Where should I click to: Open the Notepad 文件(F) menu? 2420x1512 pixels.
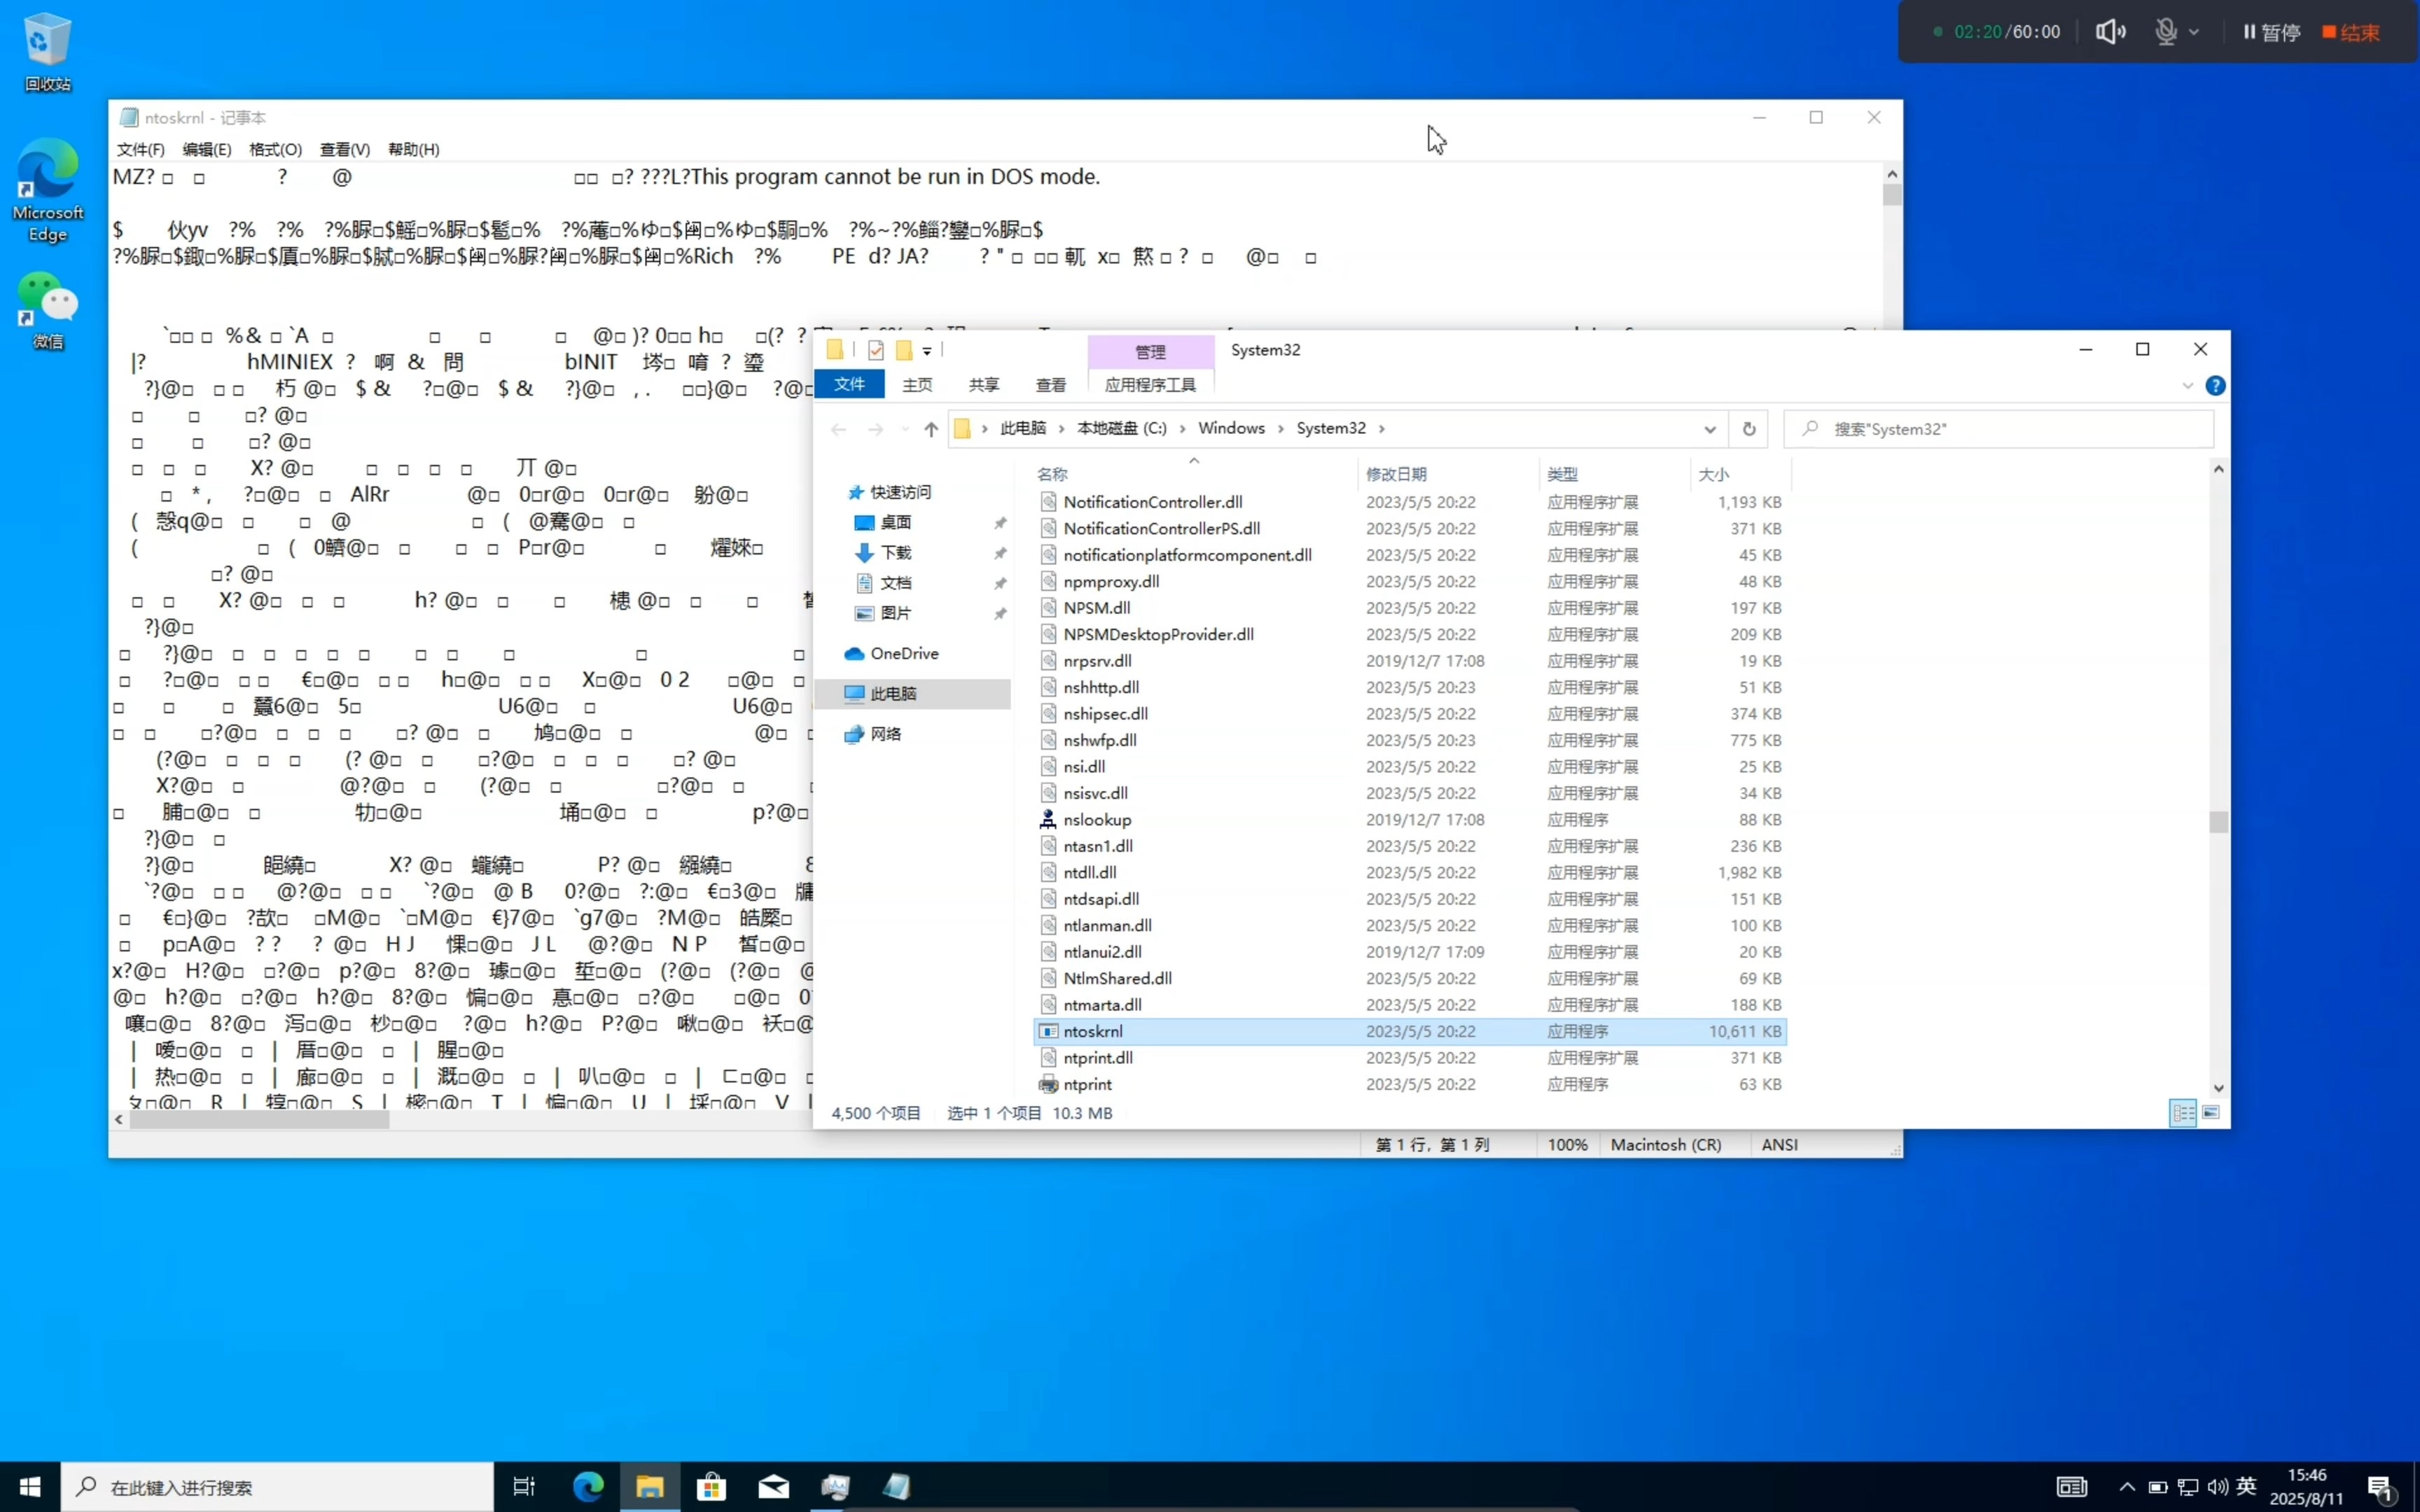click(140, 149)
